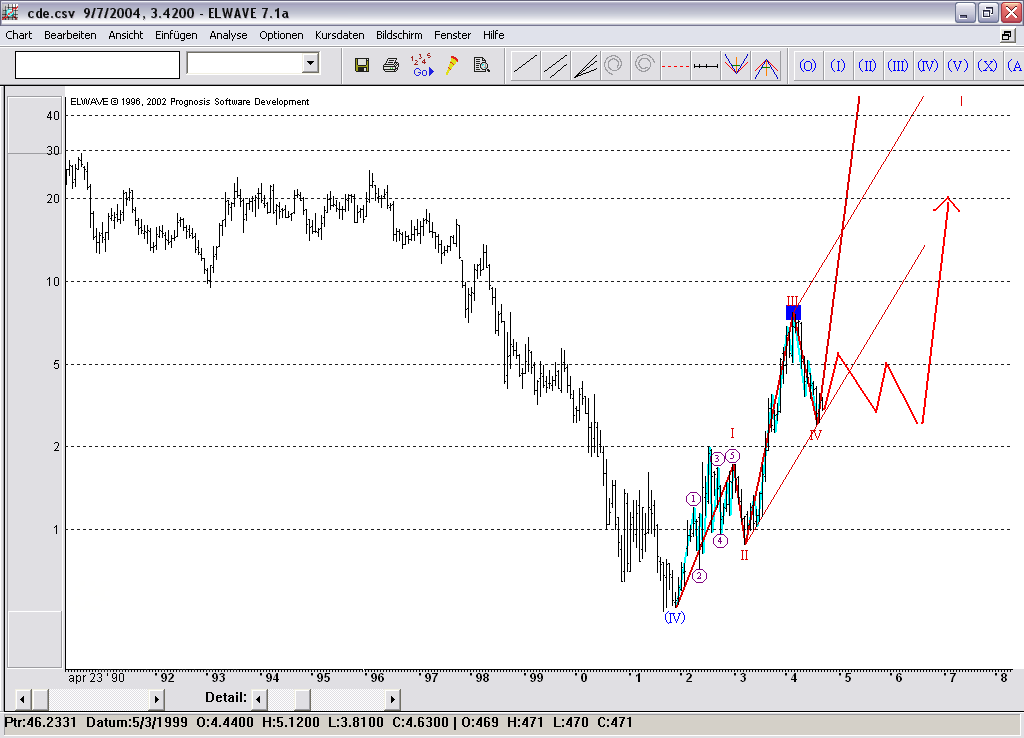1024x738 pixels.
Task: Click the empty toolbar text input field
Action: click(97, 65)
